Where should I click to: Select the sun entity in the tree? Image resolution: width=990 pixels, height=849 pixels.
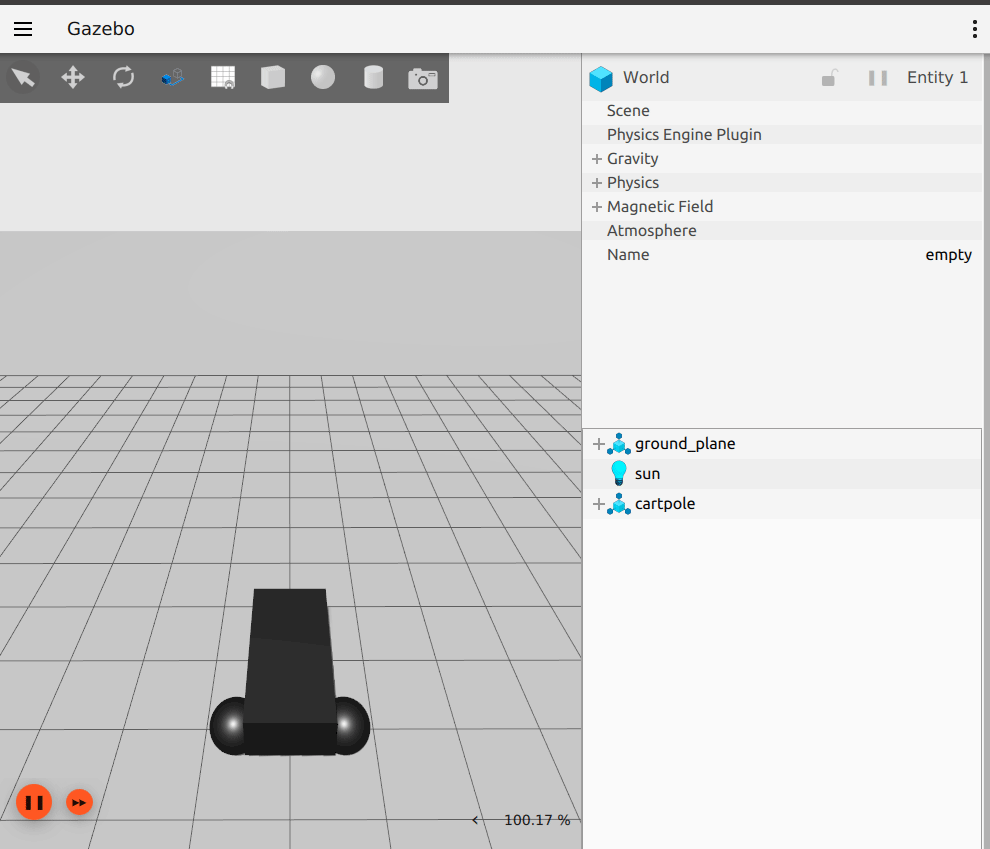[648, 473]
